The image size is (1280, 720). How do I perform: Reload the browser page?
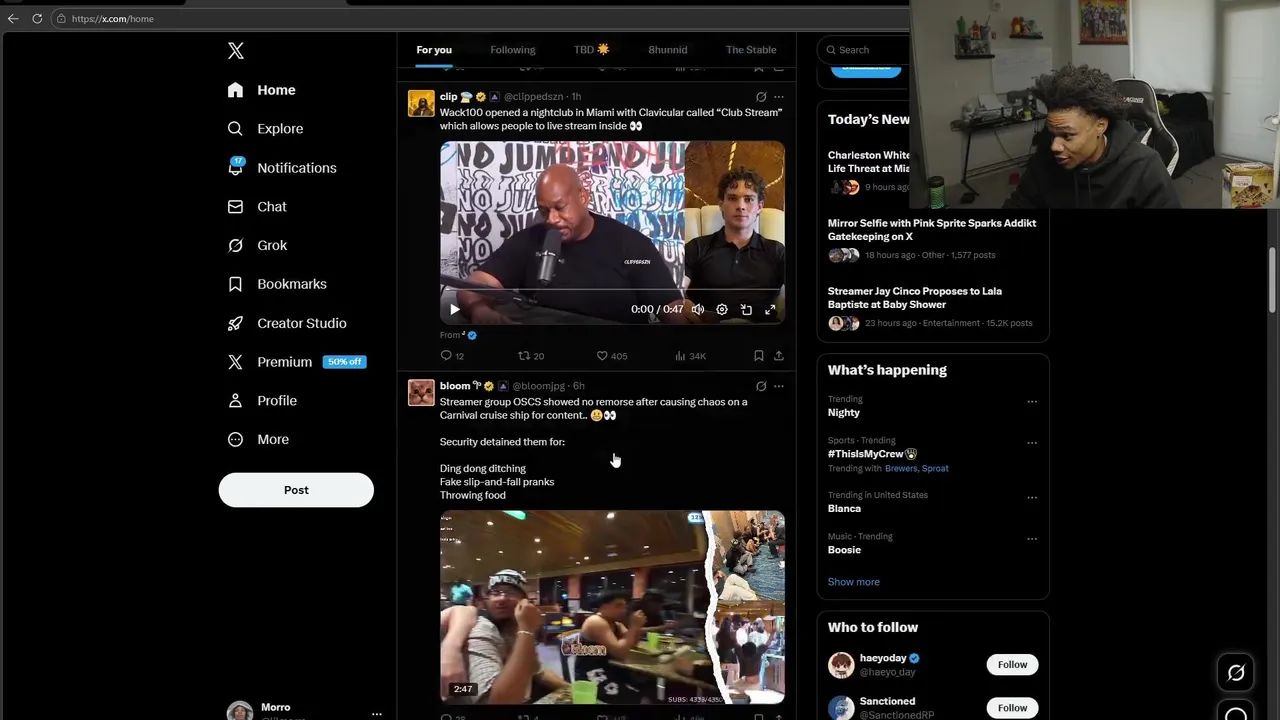tap(37, 18)
